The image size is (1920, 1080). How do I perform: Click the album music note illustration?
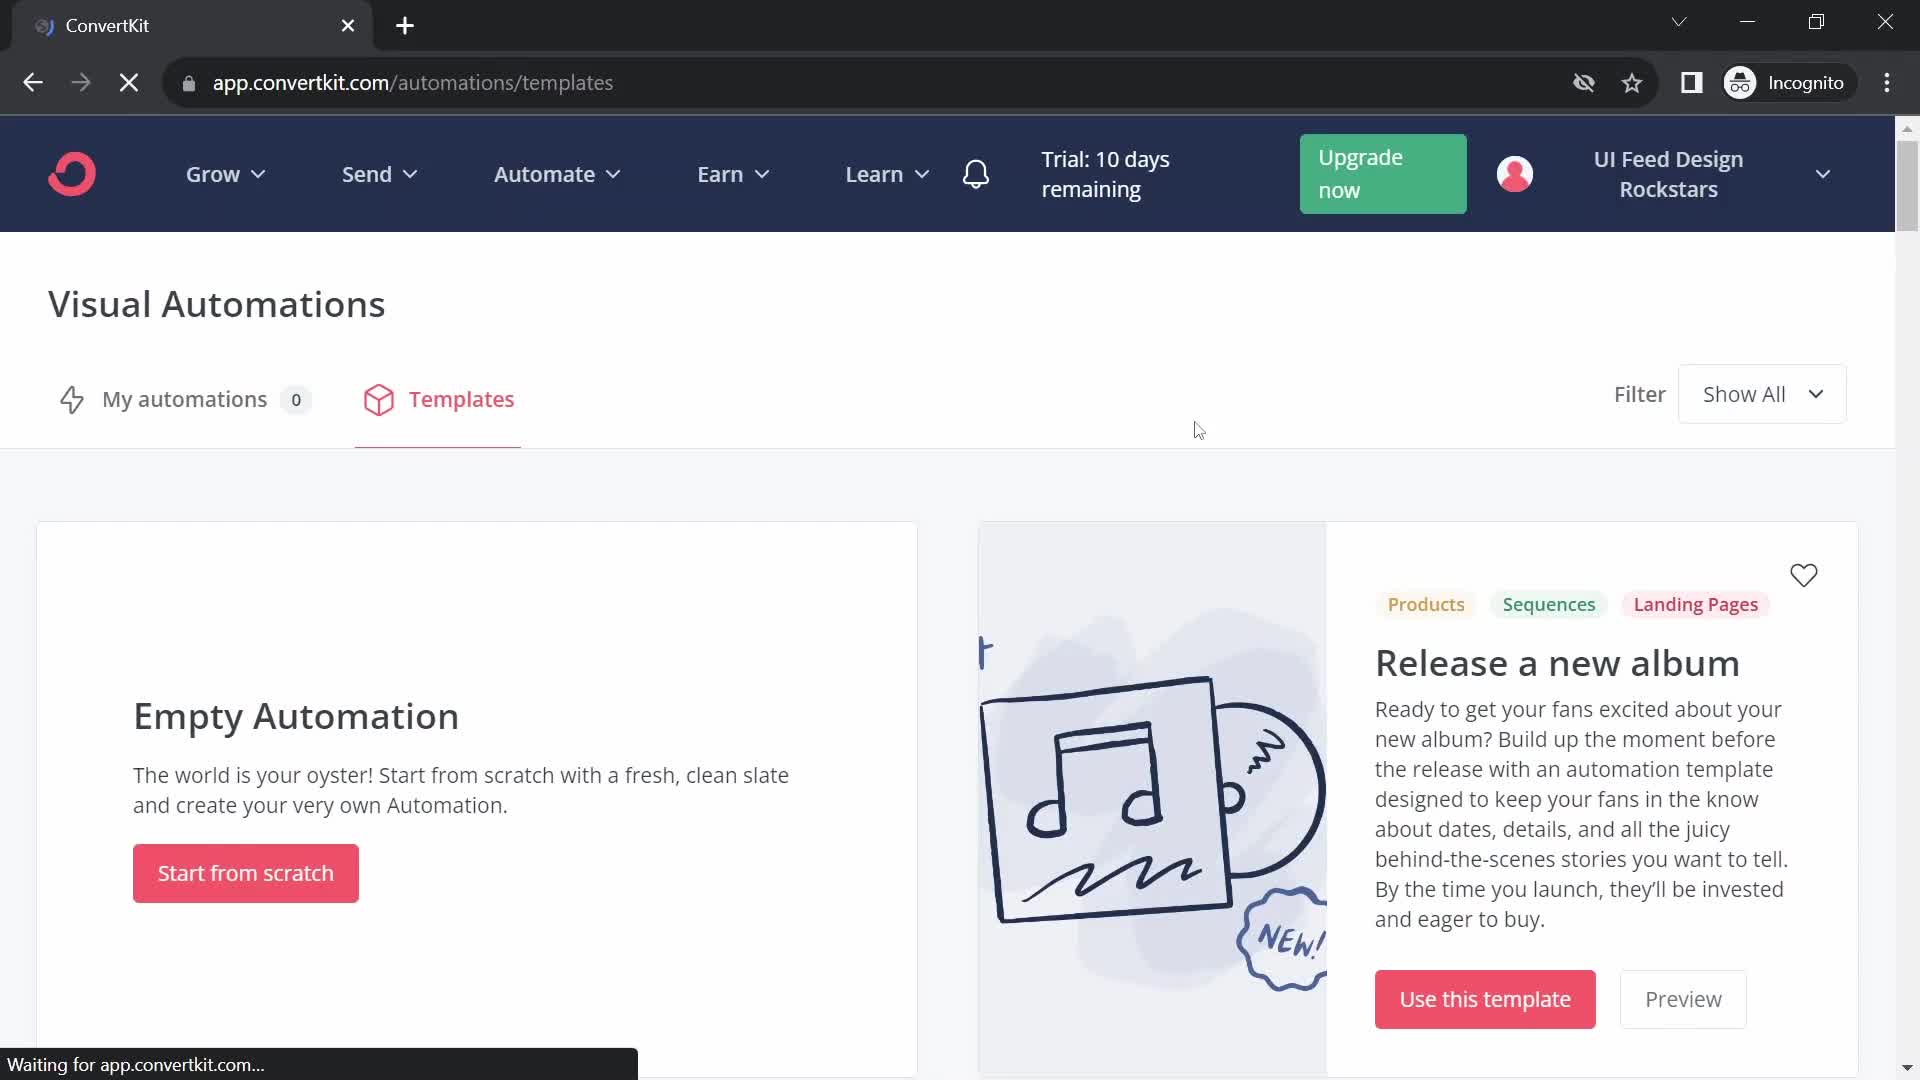point(1152,800)
